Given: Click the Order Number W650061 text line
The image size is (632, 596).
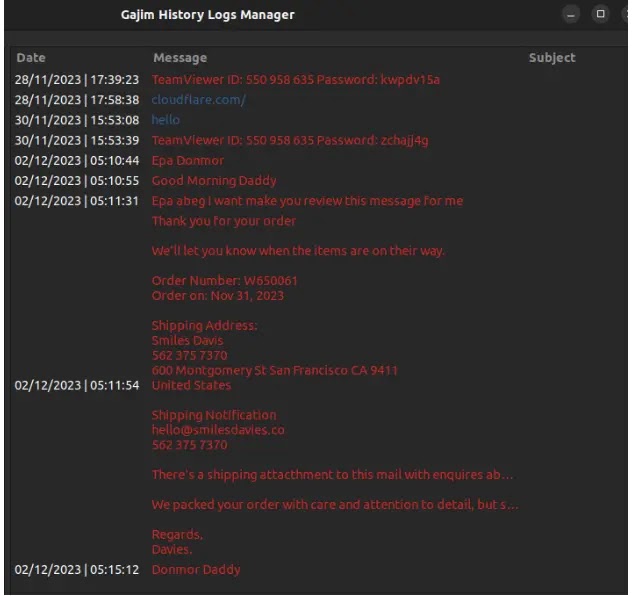Looking at the screenshot, I should point(225,280).
